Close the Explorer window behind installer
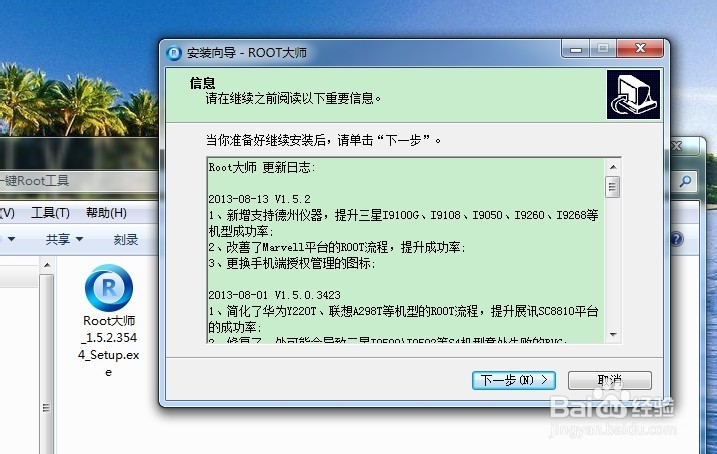Screen dimensions: 717x454 click(x=678, y=146)
